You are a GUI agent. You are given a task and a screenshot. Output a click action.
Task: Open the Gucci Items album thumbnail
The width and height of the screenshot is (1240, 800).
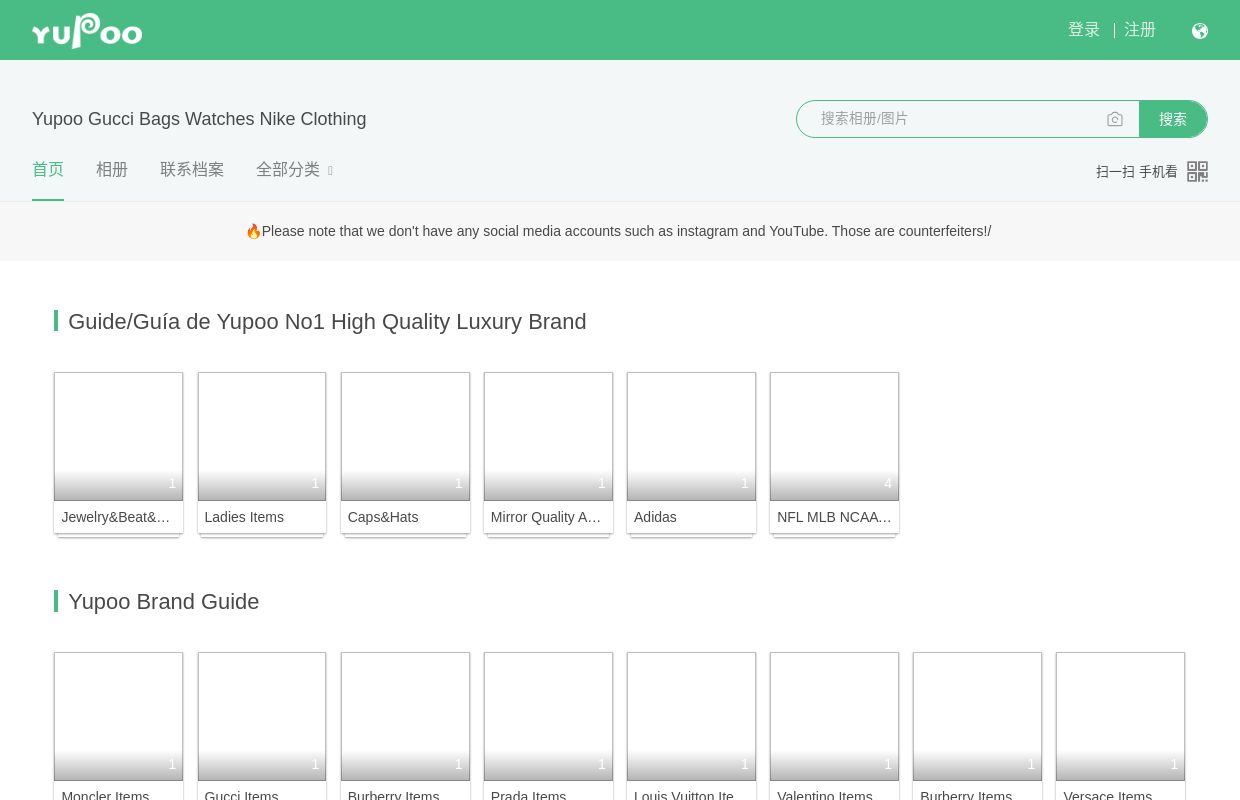[x=262, y=717]
